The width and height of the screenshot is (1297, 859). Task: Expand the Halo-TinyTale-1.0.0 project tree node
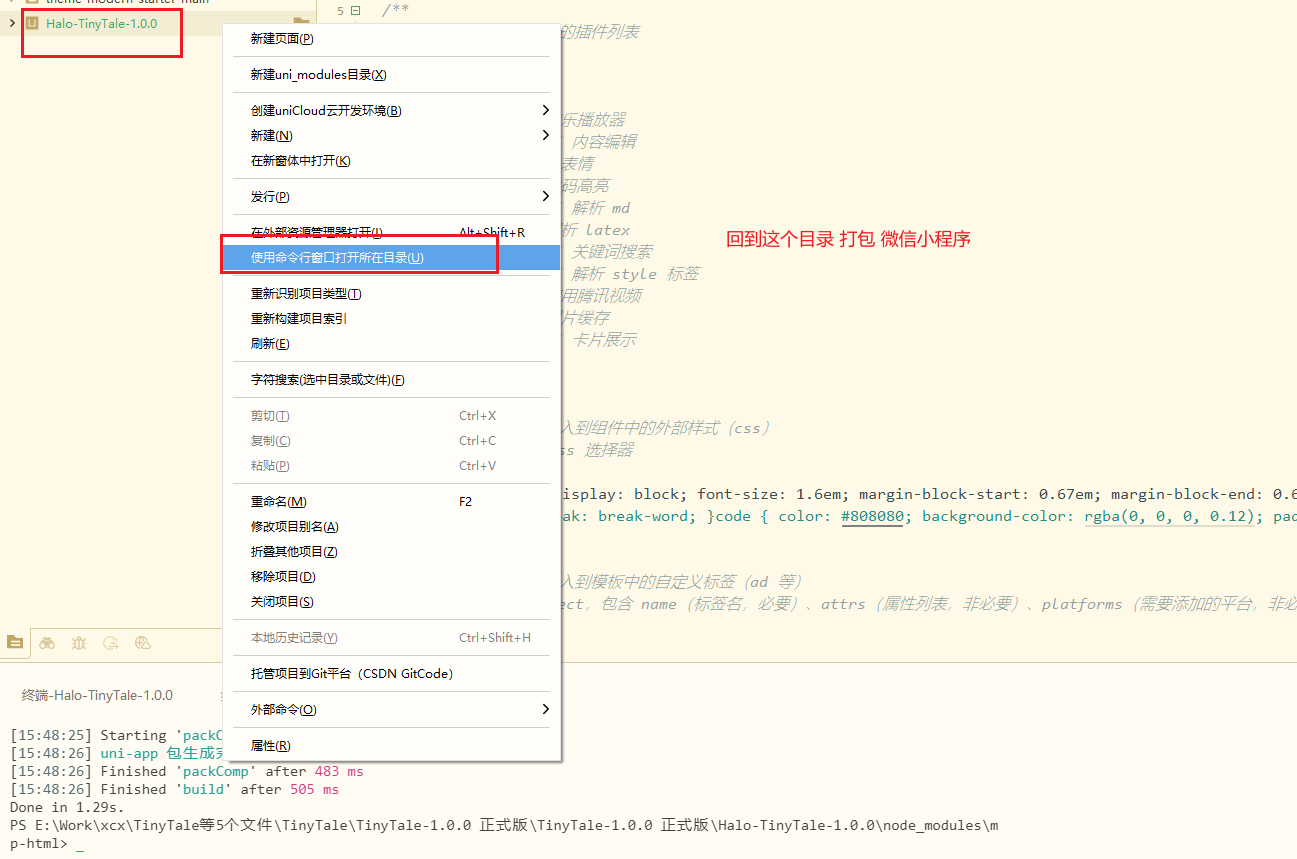coord(12,23)
